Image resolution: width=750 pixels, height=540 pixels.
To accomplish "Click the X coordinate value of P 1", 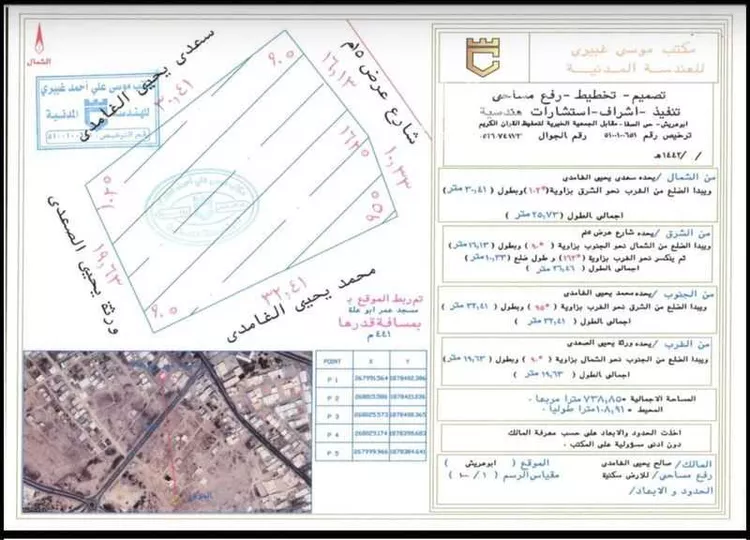I will tap(371, 378).
